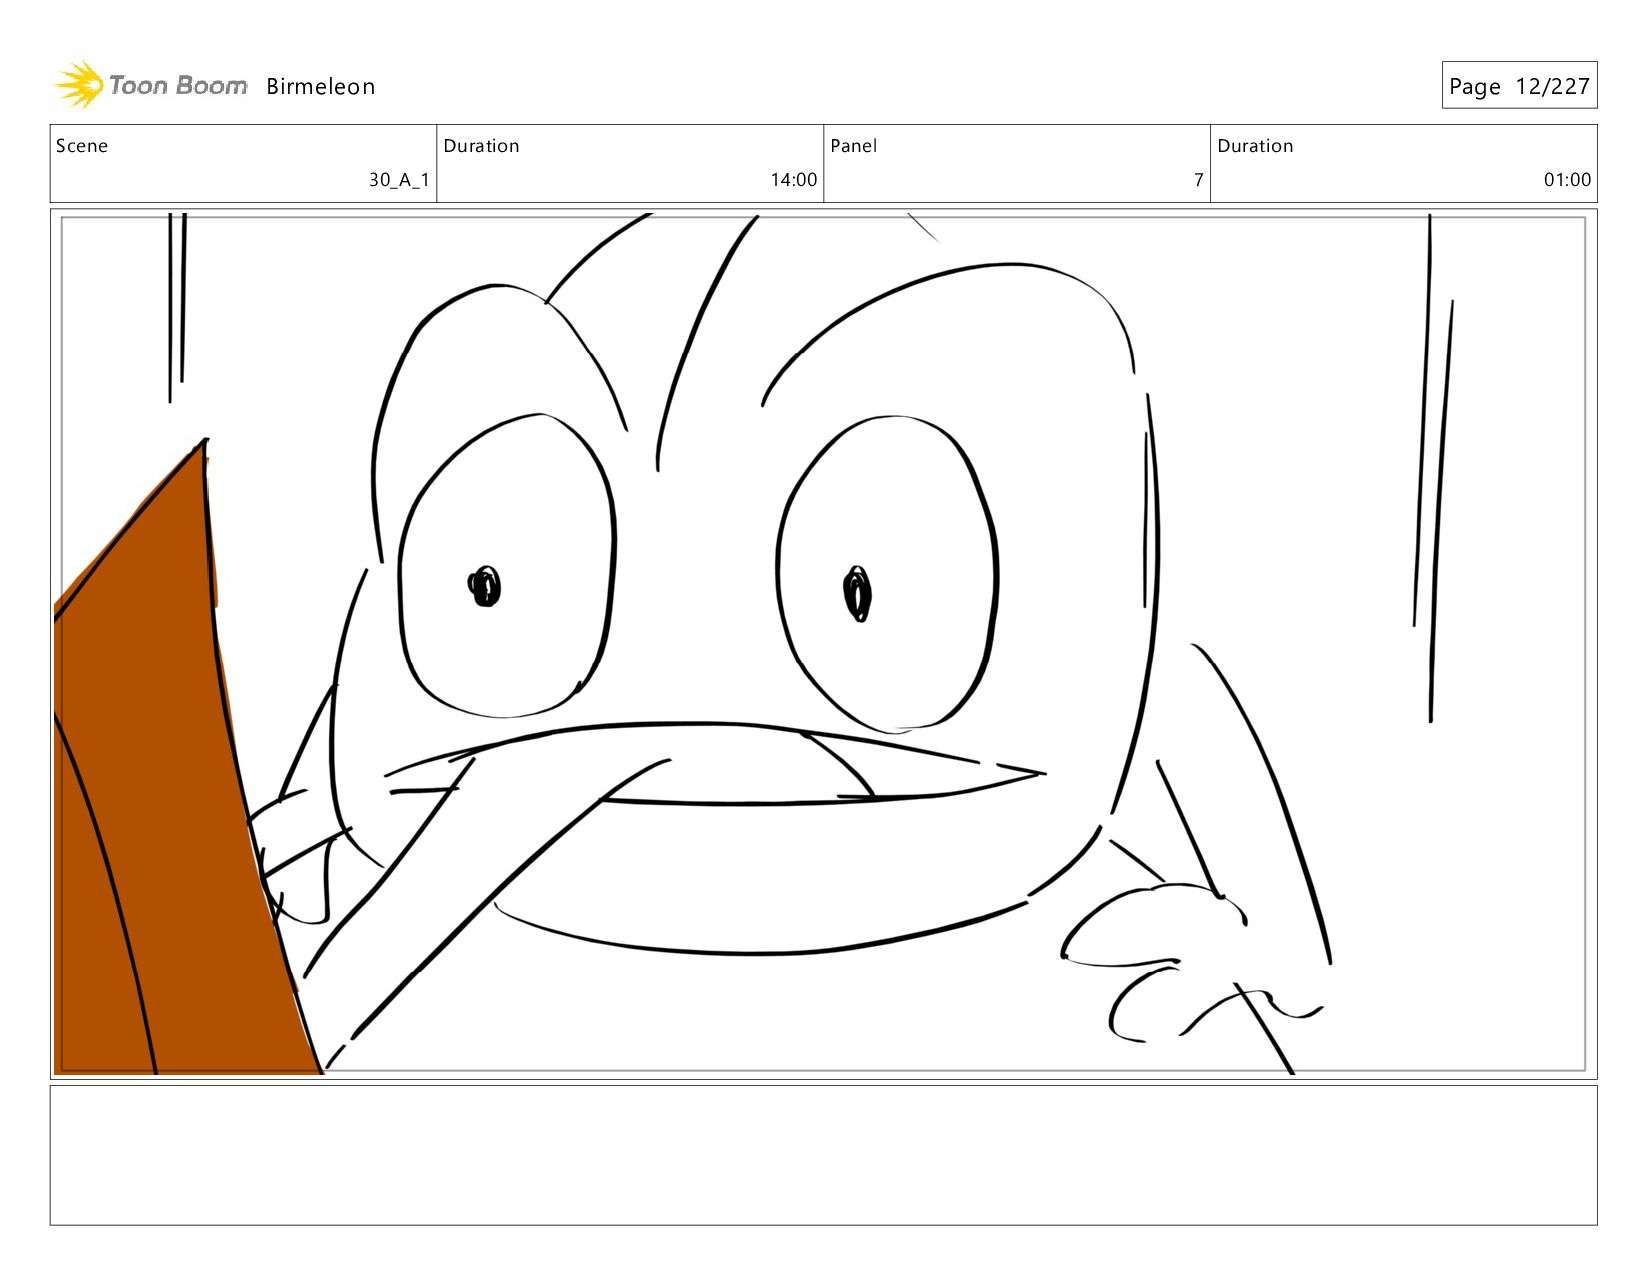The height and width of the screenshot is (1275, 1650).
Task: Click the scene value 30_A_1
Action: (399, 180)
